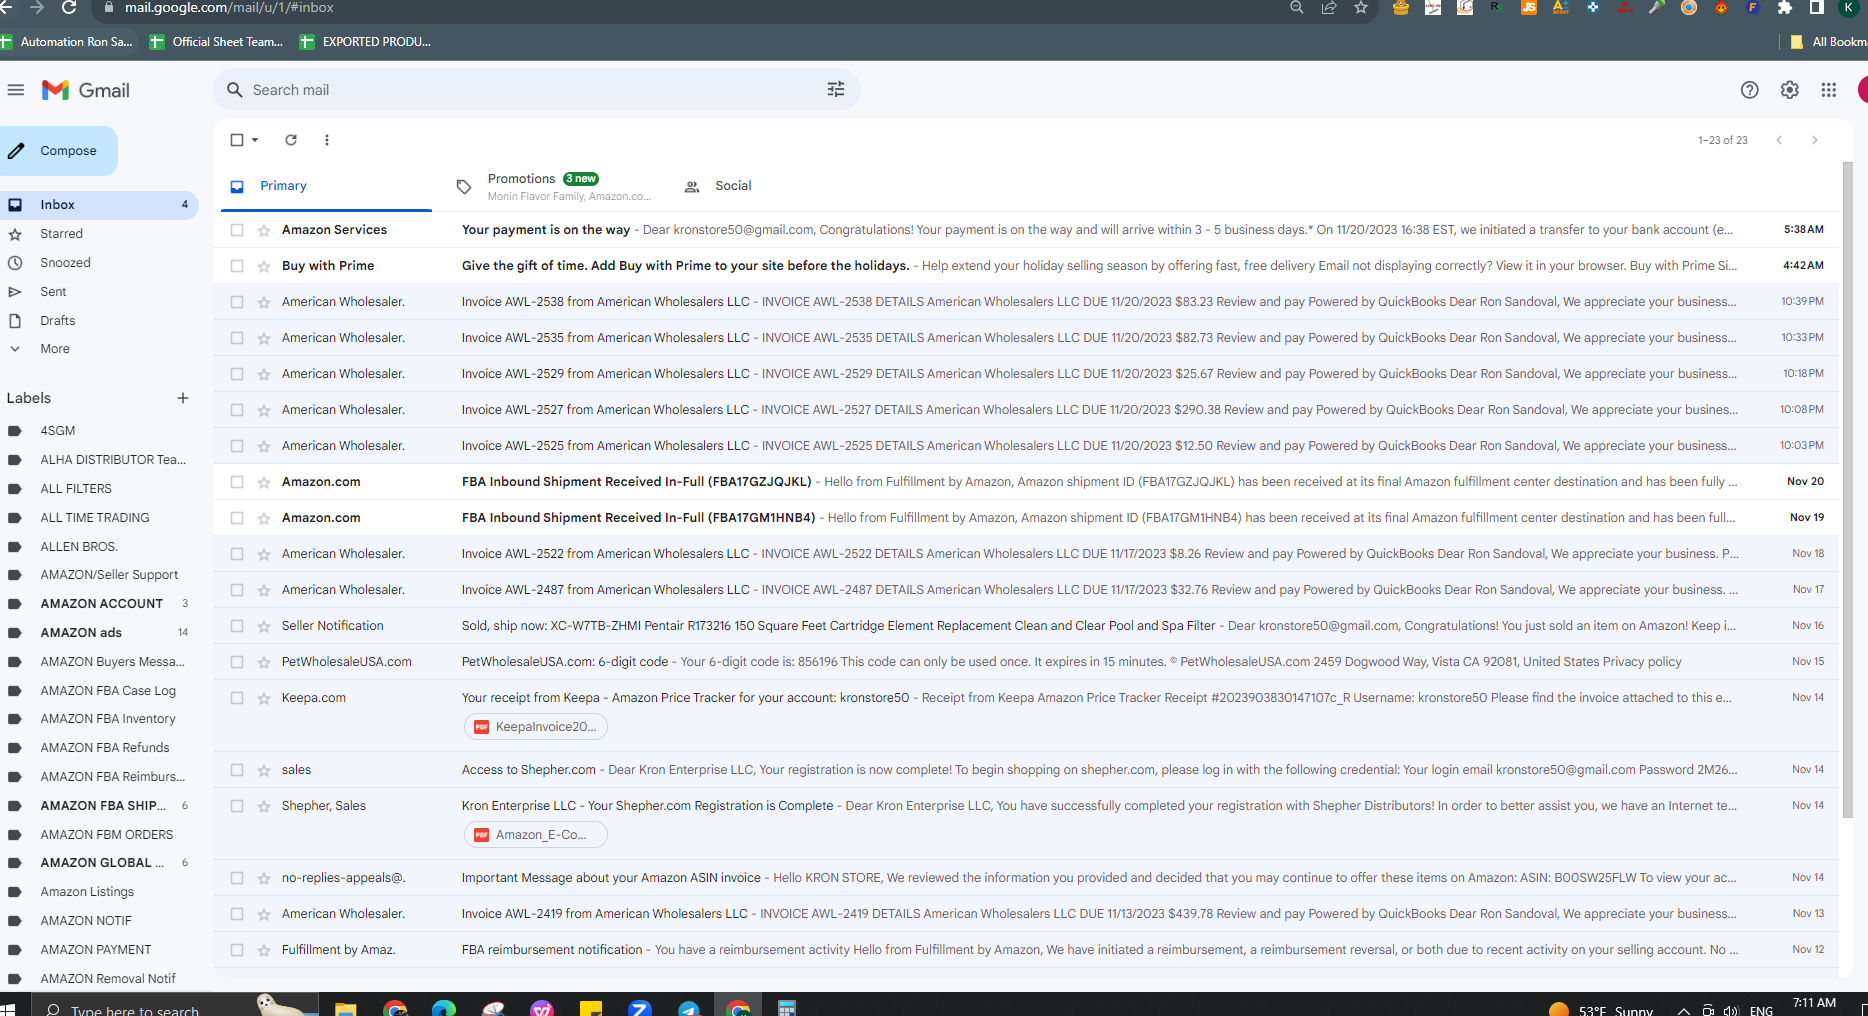Open the Snoozed folder
This screenshot has height=1016, width=1868.
(65, 263)
